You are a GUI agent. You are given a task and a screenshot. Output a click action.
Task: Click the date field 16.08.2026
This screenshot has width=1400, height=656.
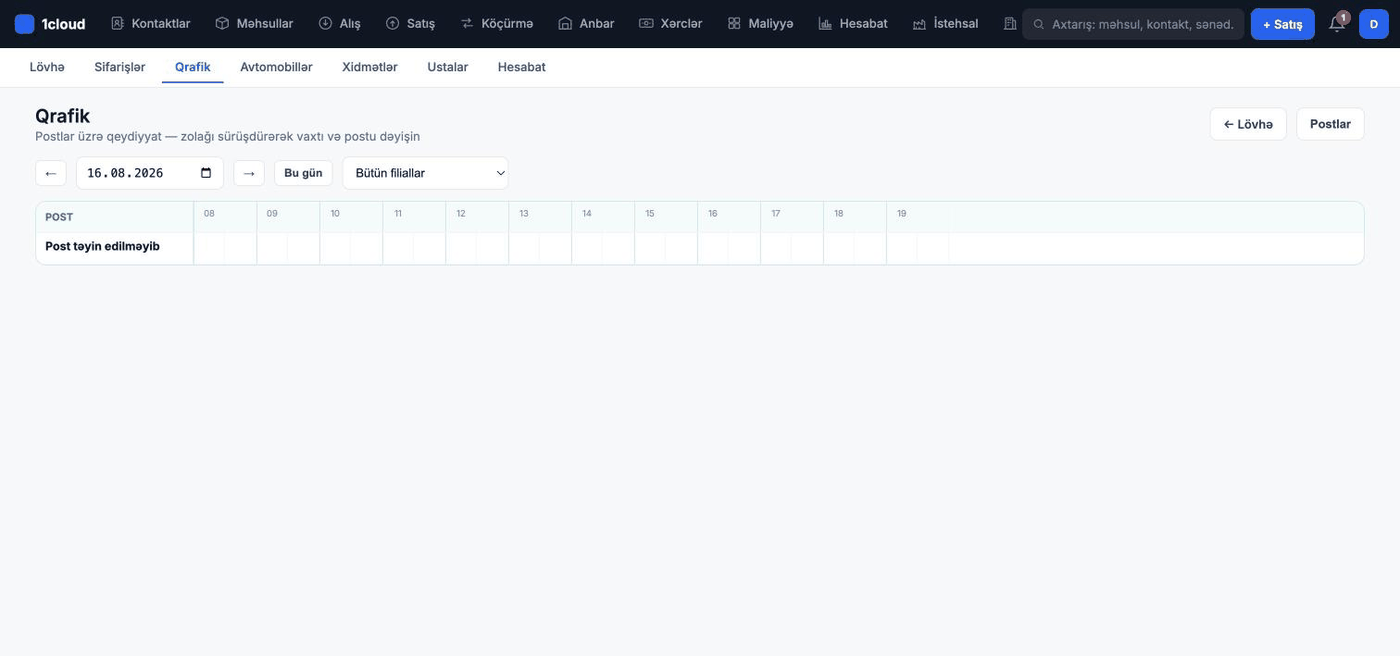(x=150, y=173)
